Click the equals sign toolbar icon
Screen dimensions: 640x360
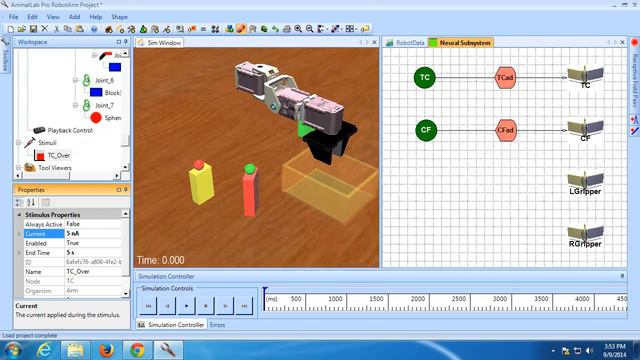203,29
